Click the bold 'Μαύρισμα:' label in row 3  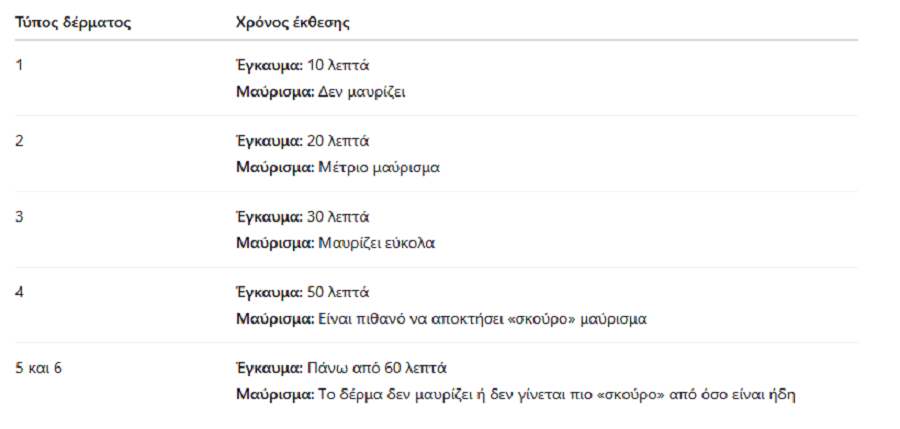point(276,244)
